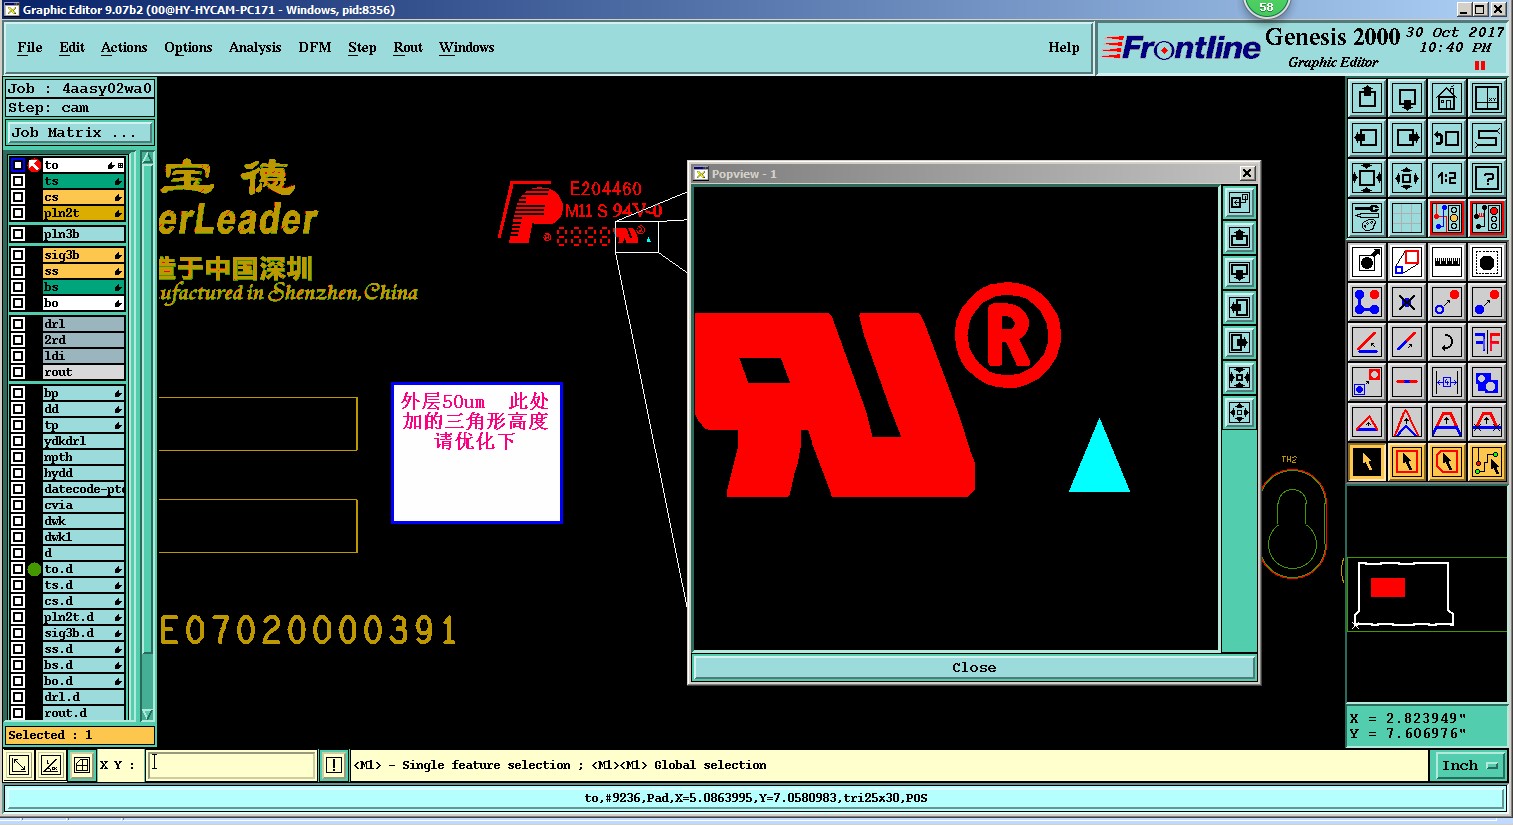Click the 1:2 scale icon
Image resolution: width=1513 pixels, height=826 pixels.
coord(1447,178)
